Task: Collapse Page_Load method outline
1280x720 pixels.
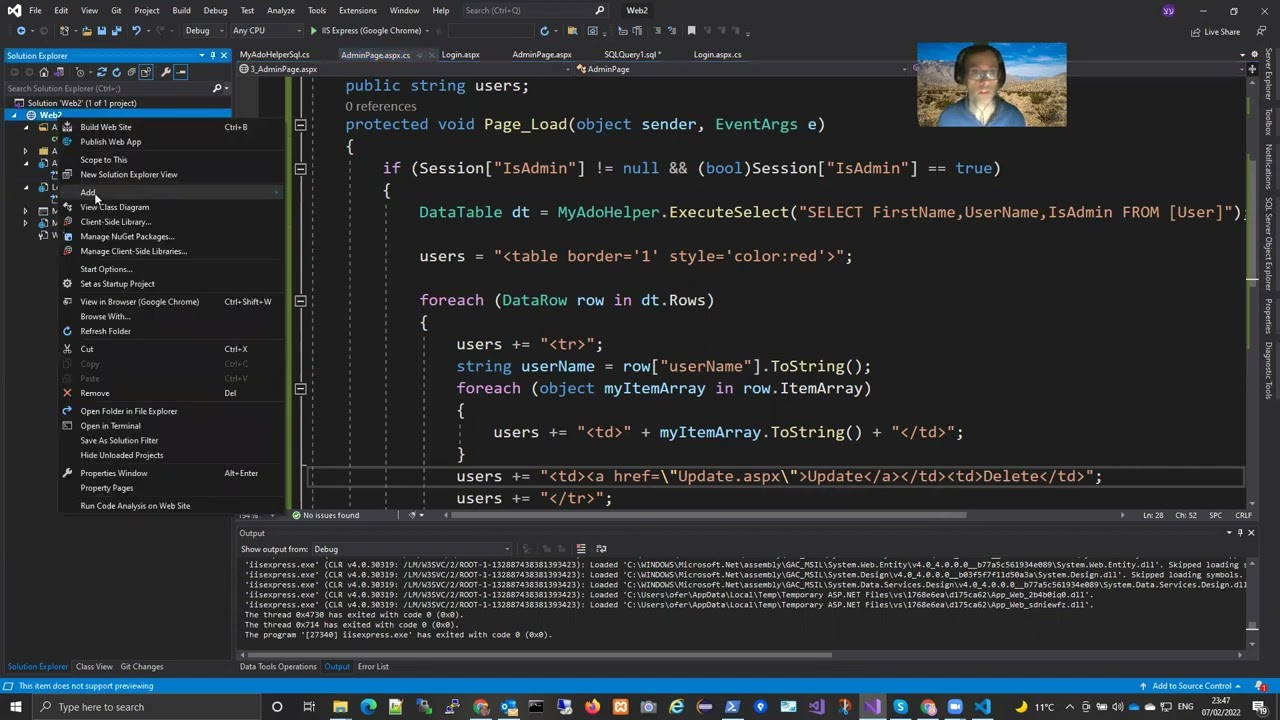Action: 300,125
